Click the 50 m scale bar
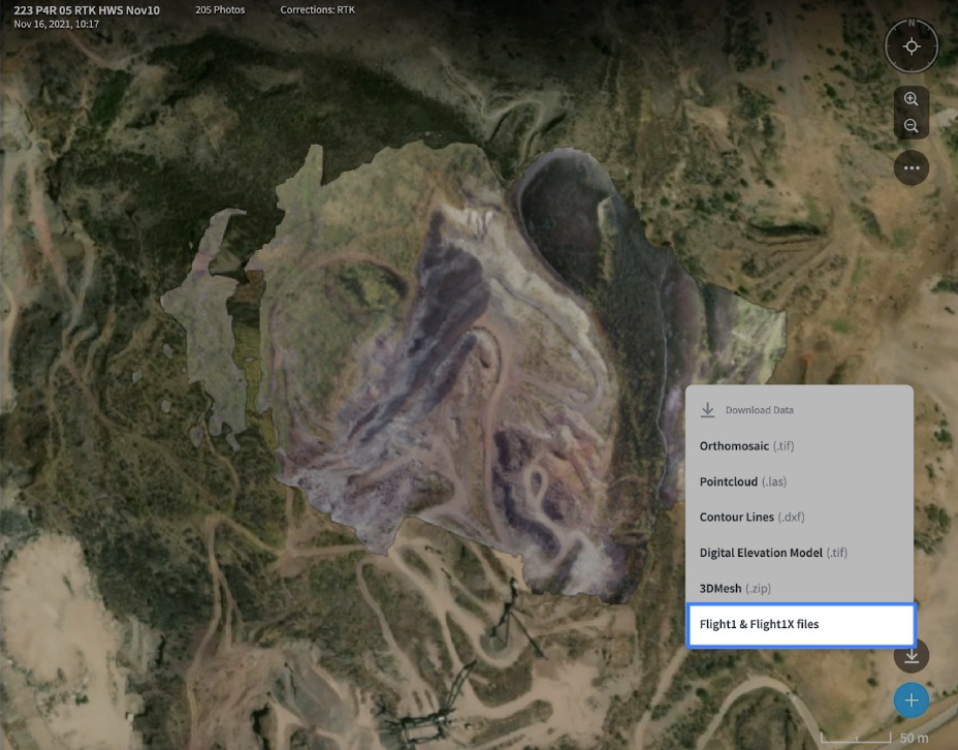 point(874,738)
